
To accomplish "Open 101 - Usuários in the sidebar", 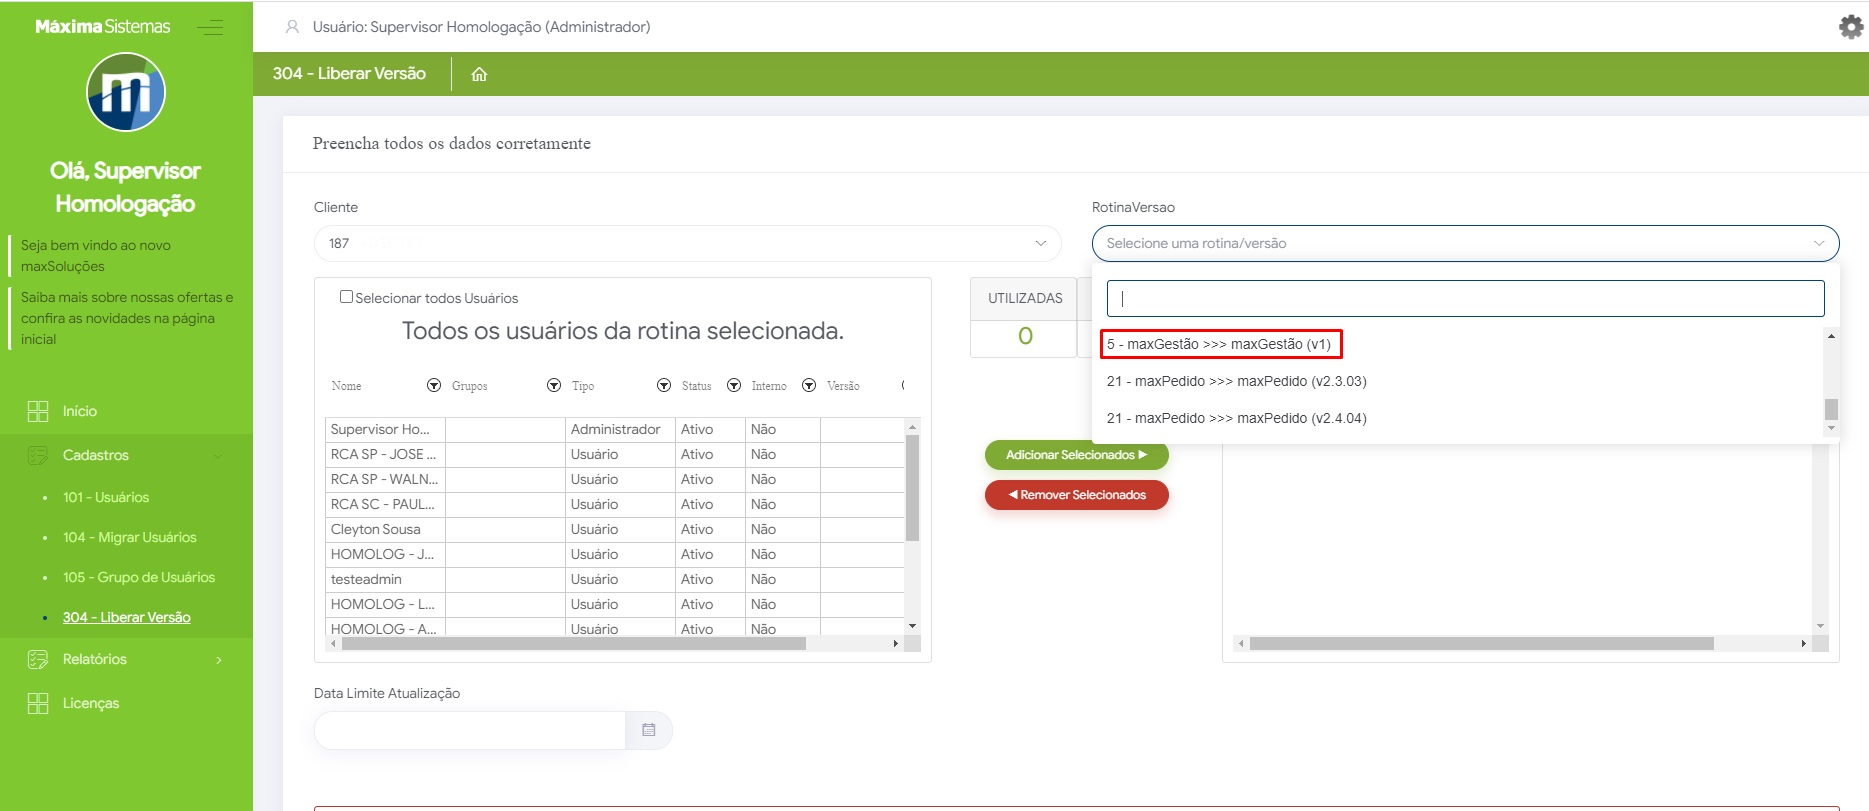I will pyautogui.click(x=106, y=497).
